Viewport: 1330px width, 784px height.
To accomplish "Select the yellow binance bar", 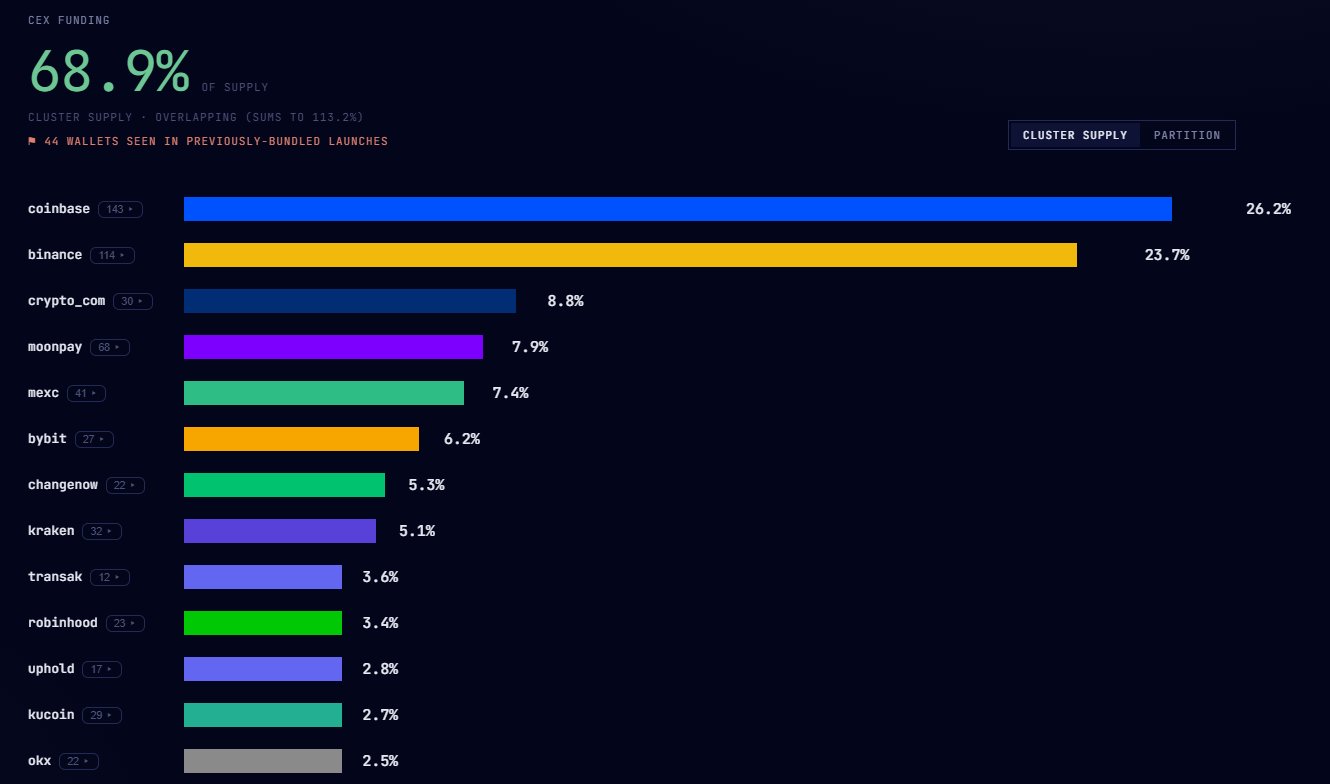I will click(630, 255).
